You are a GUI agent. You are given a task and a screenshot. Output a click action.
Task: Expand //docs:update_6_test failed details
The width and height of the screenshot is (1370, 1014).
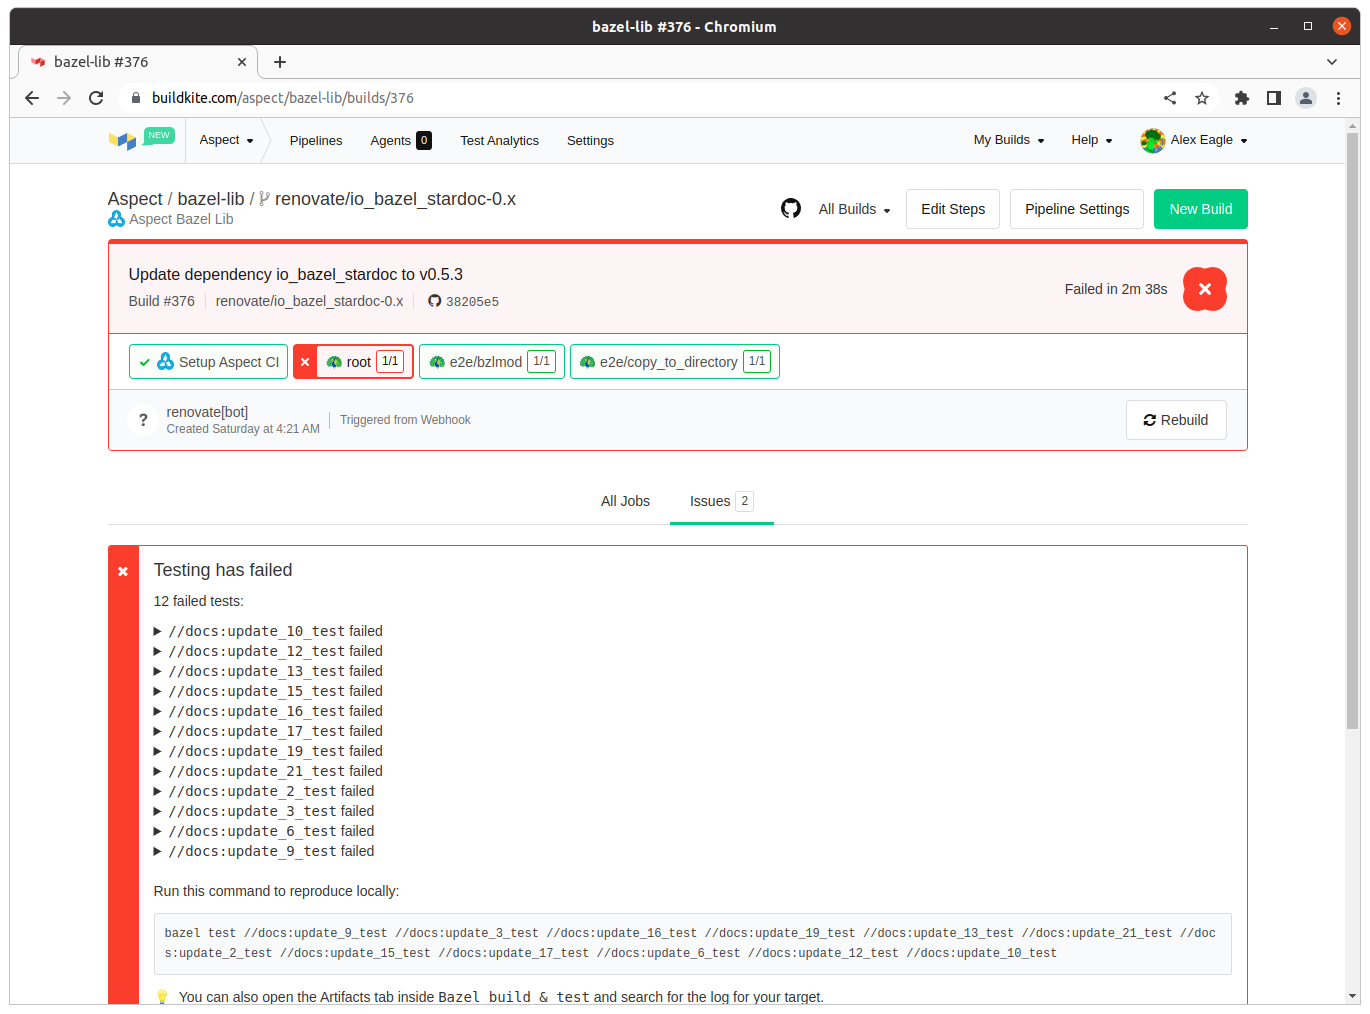(x=263, y=831)
